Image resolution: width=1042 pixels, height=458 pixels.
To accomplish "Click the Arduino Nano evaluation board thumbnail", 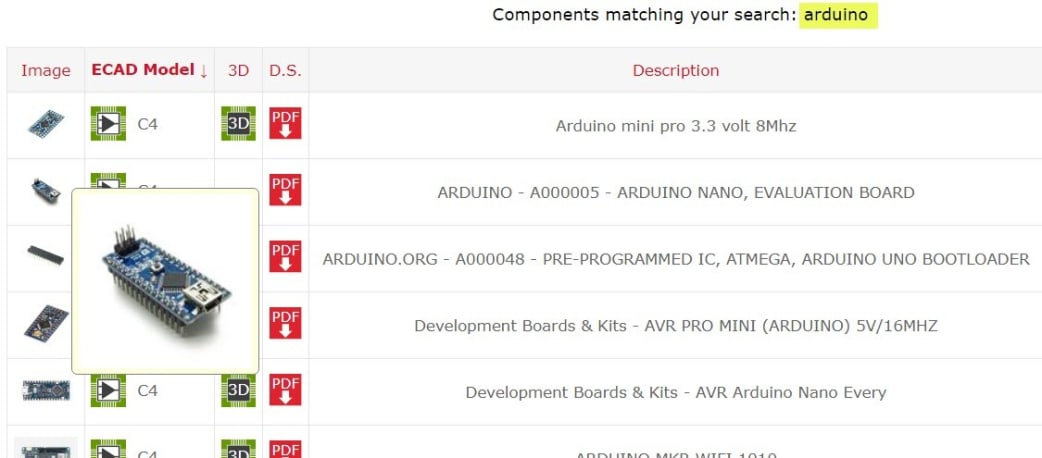I will pyautogui.click(x=46, y=191).
